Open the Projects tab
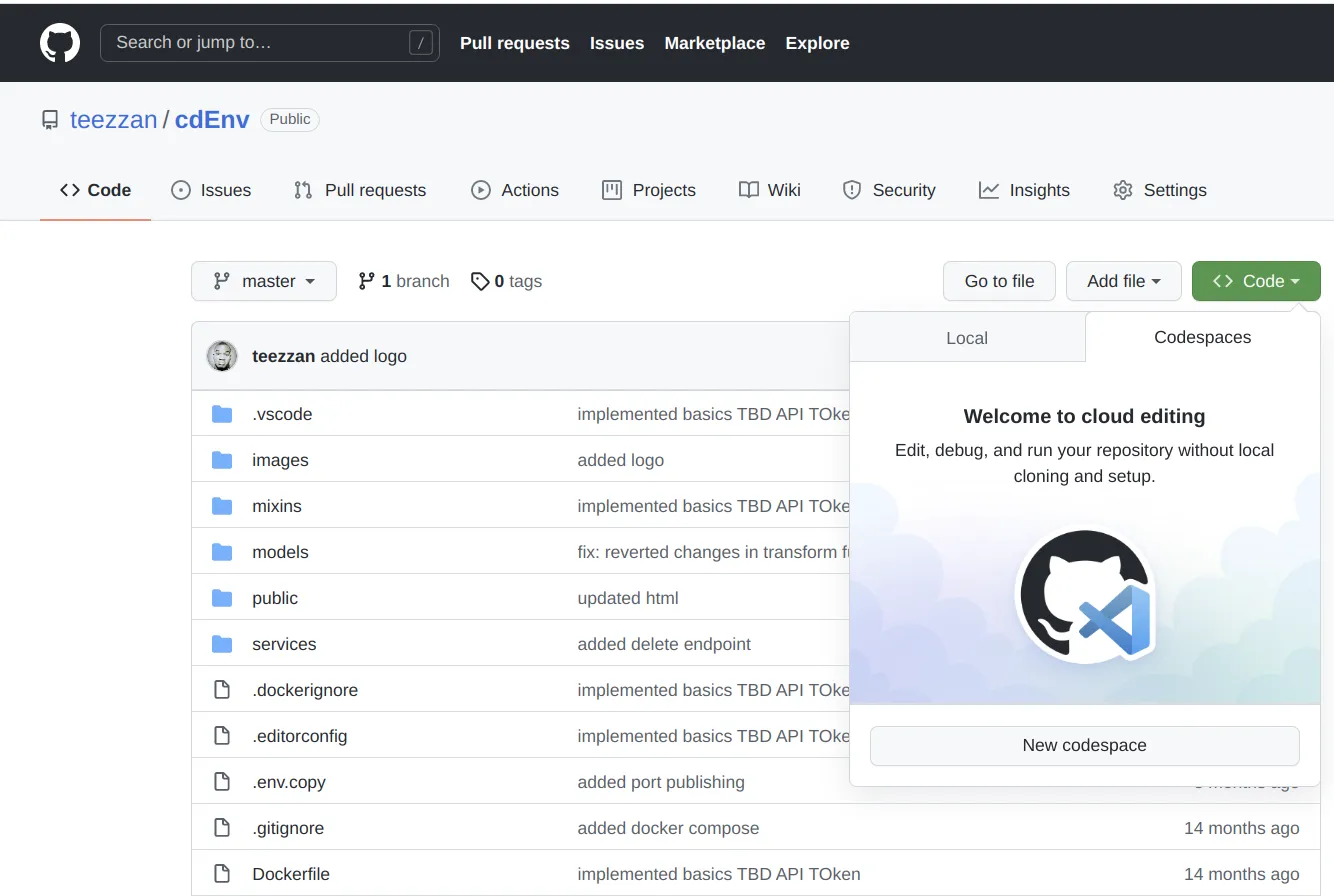This screenshot has width=1334, height=896. 649,190
